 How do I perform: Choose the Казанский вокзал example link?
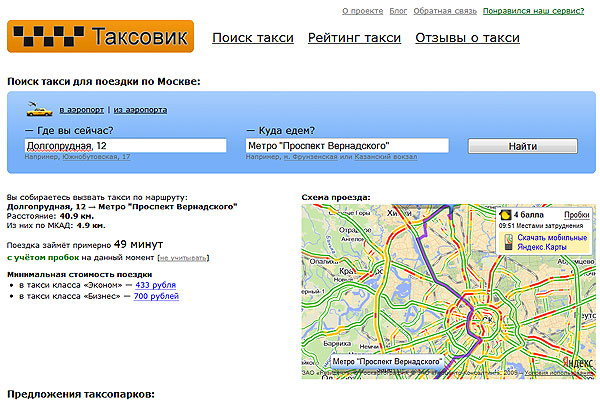(386, 157)
